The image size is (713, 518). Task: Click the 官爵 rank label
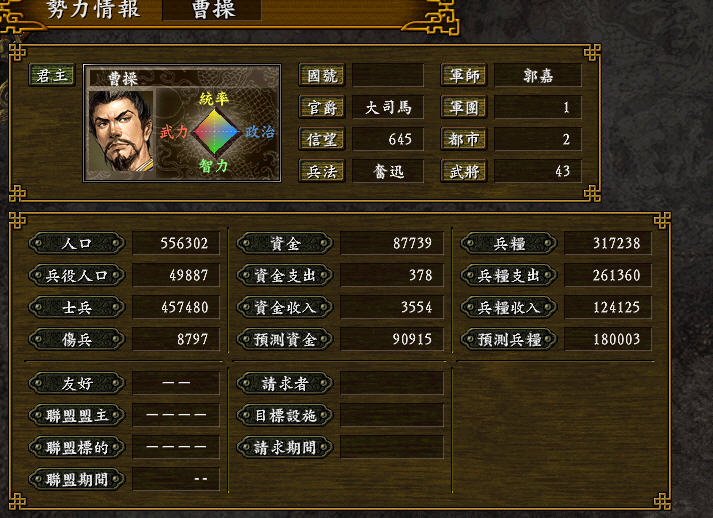pyautogui.click(x=321, y=107)
